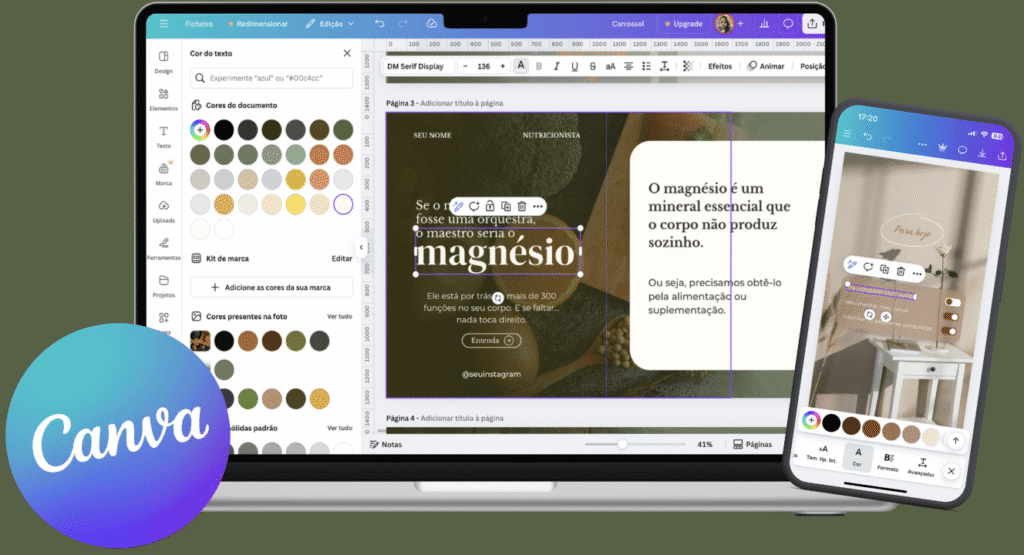Pick the bright yellow document color swatch
Image resolution: width=1024 pixels, height=555 pixels.
(295, 204)
